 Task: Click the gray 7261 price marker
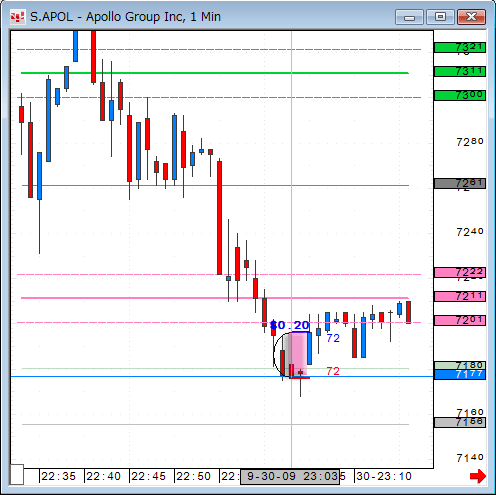coord(460,183)
